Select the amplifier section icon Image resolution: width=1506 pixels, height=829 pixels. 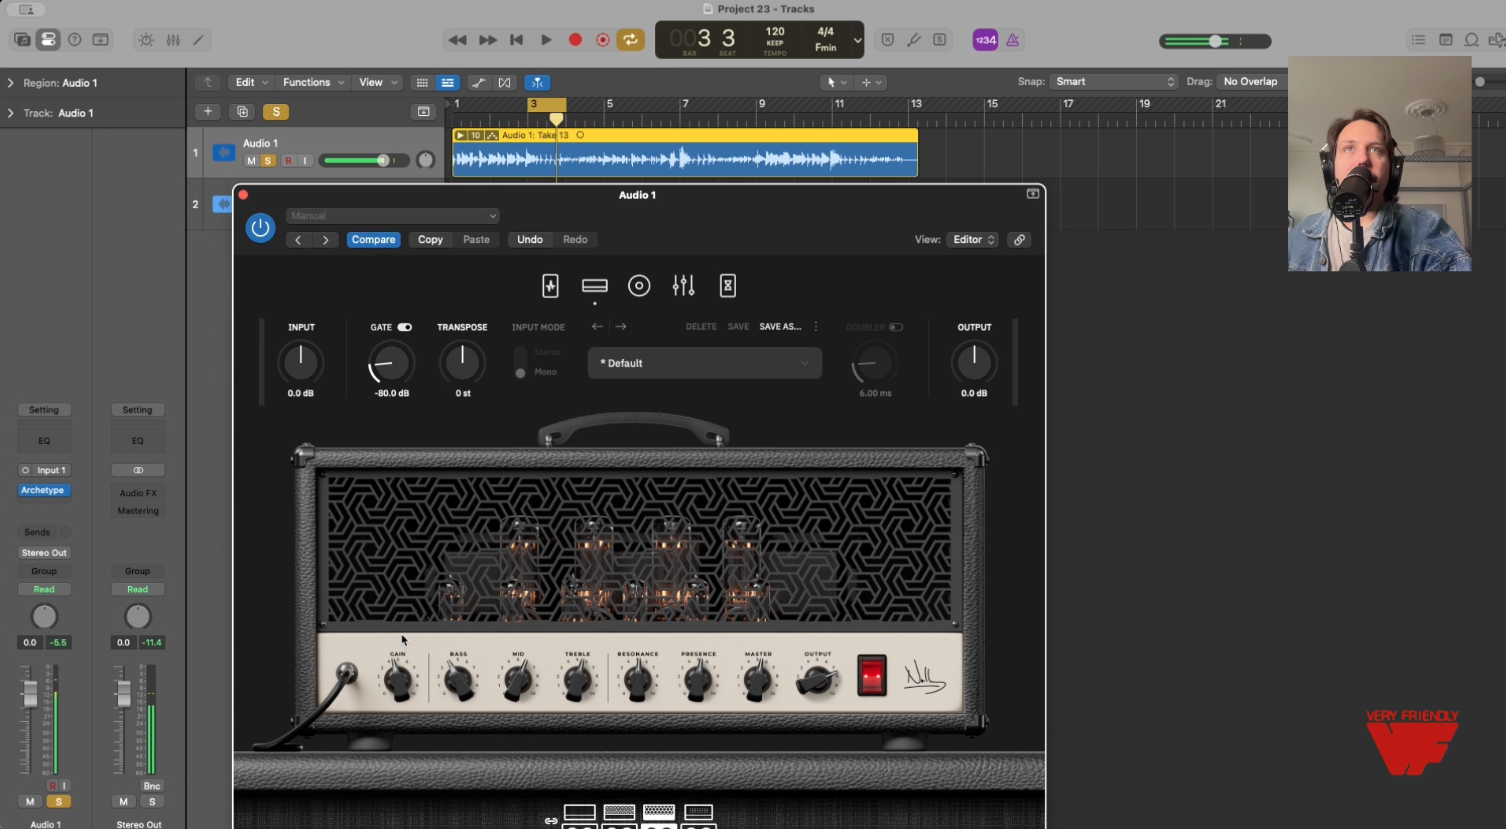[x=595, y=287]
